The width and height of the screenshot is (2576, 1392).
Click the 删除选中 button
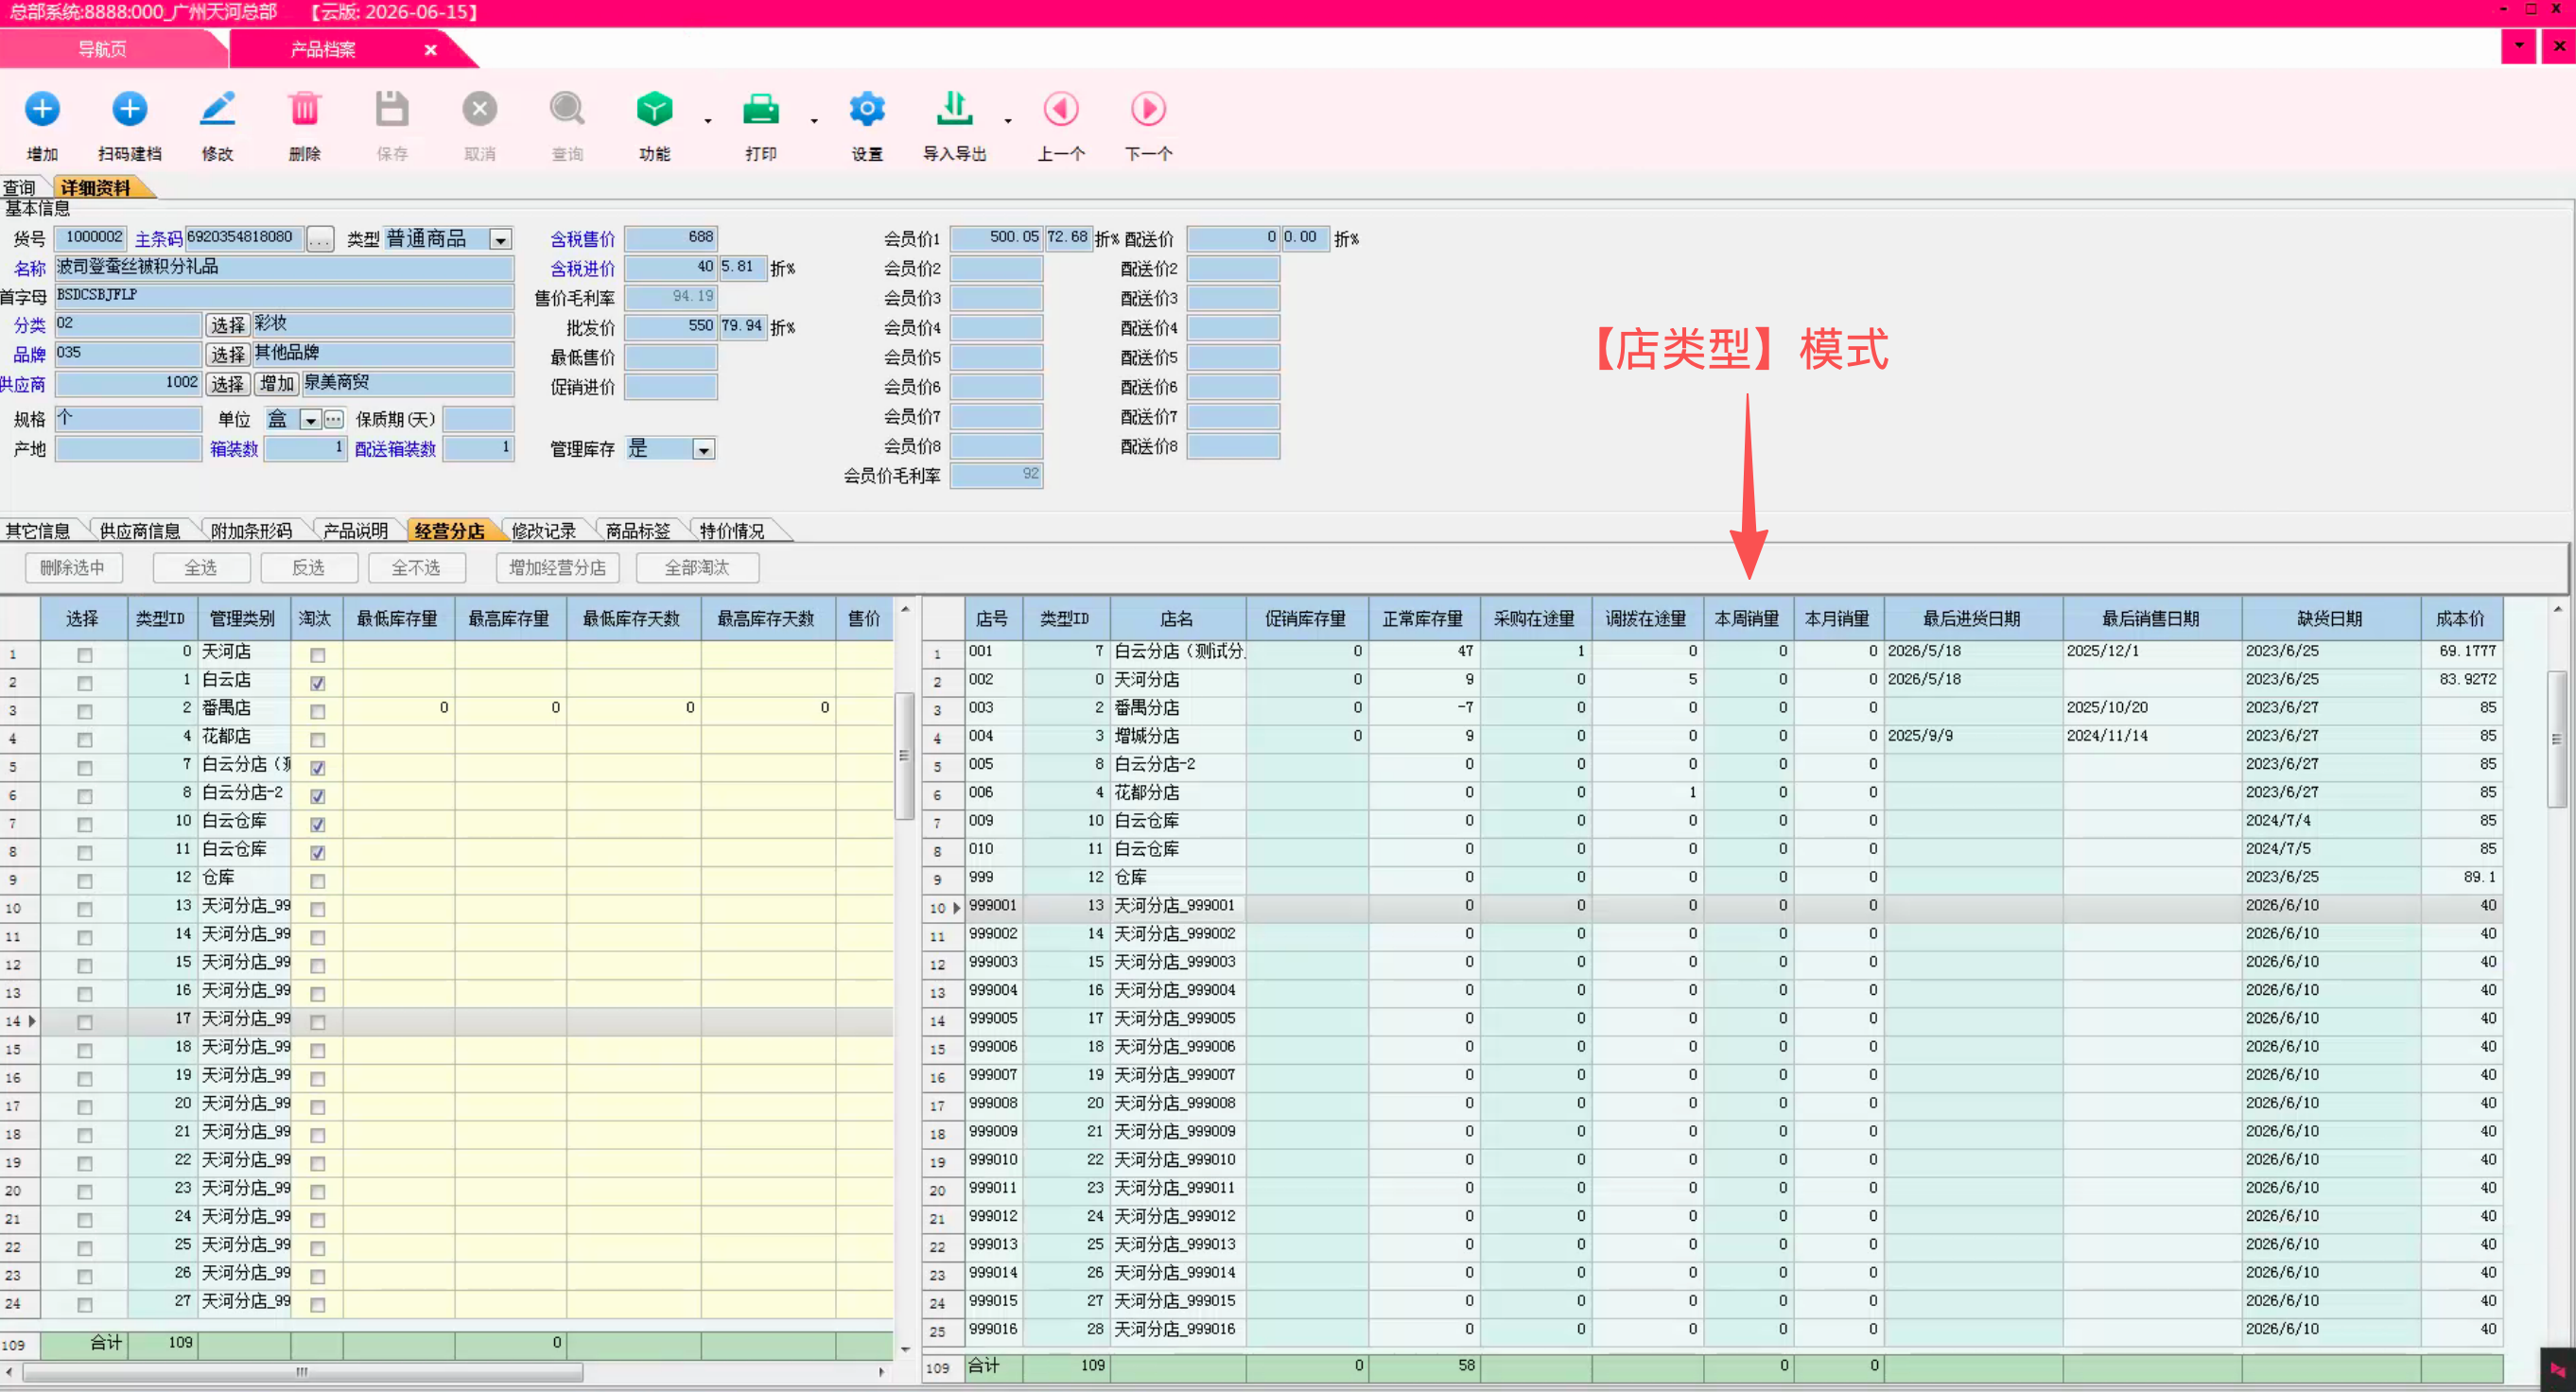click(72, 567)
